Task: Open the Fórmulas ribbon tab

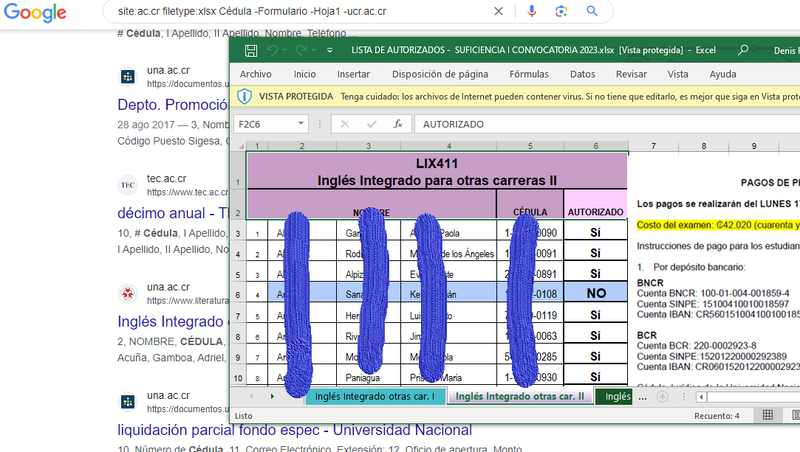Action: tap(528, 74)
